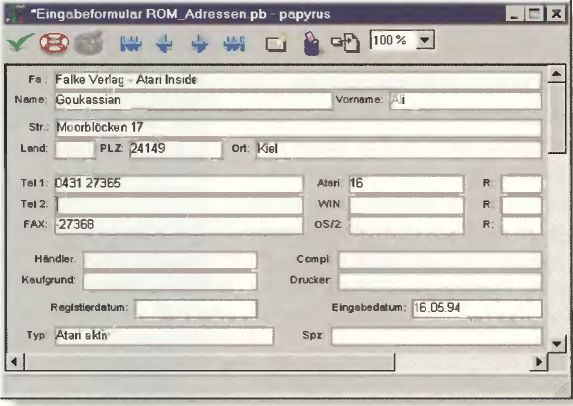Open the 100 % zoom dropdown
This screenshot has height=406, width=573.
click(x=425, y=39)
